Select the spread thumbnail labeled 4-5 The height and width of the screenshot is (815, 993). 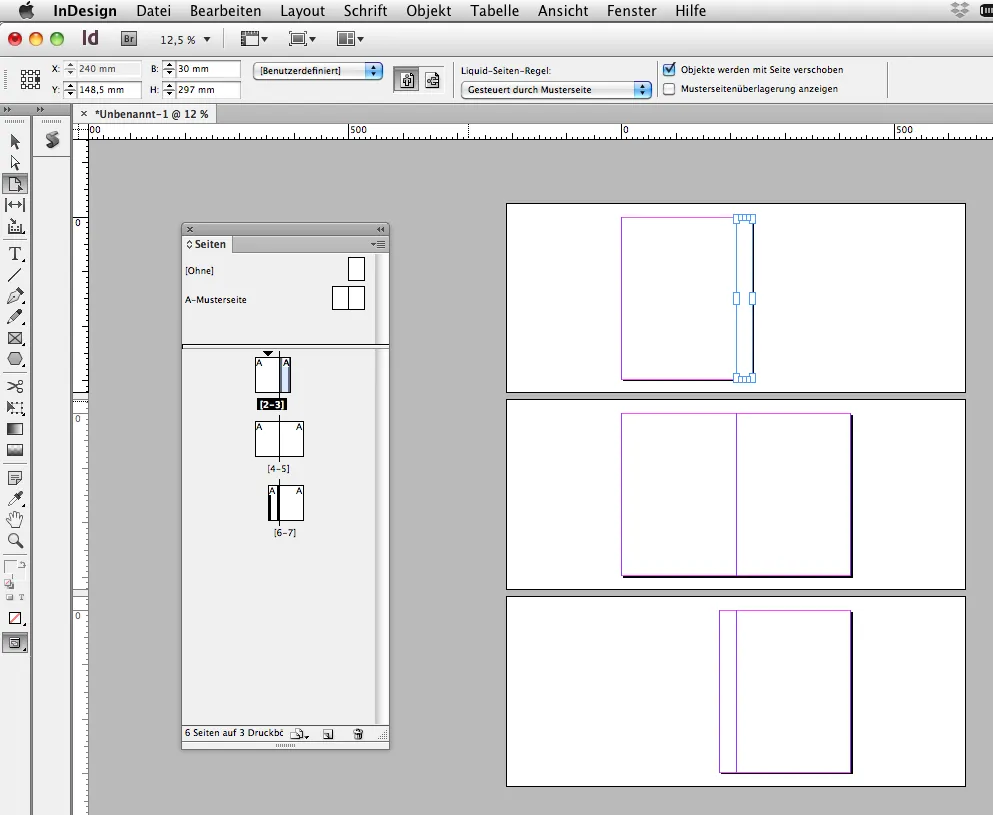pyautogui.click(x=279, y=437)
